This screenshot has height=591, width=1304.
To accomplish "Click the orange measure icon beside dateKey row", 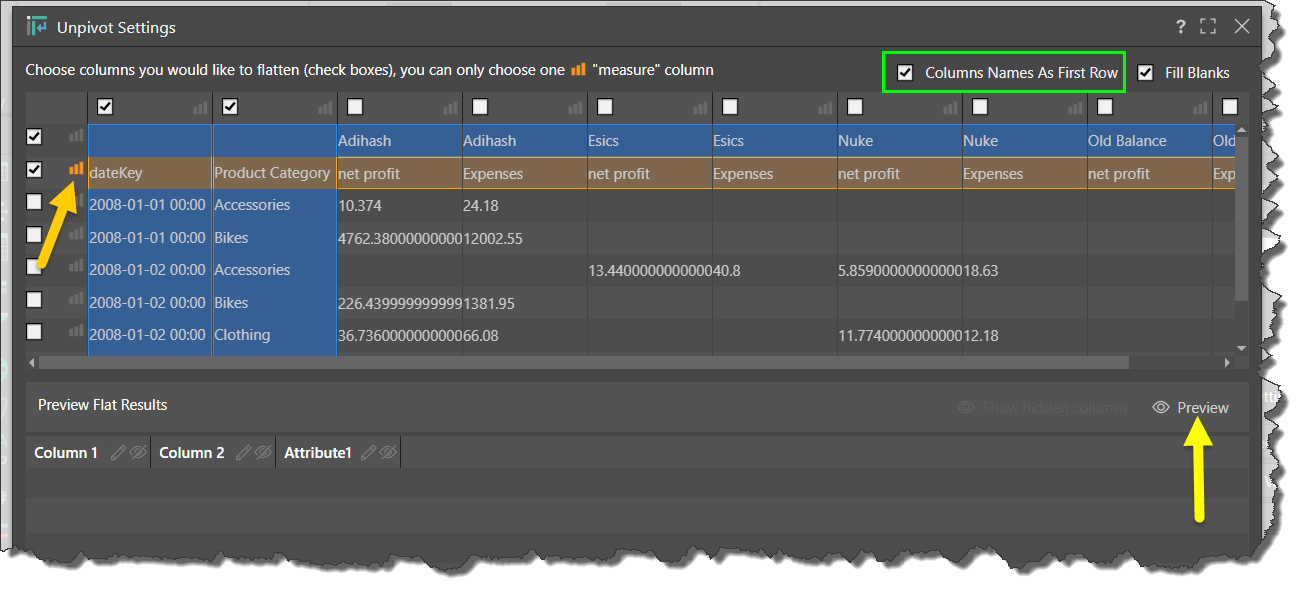I will (x=76, y=169).
